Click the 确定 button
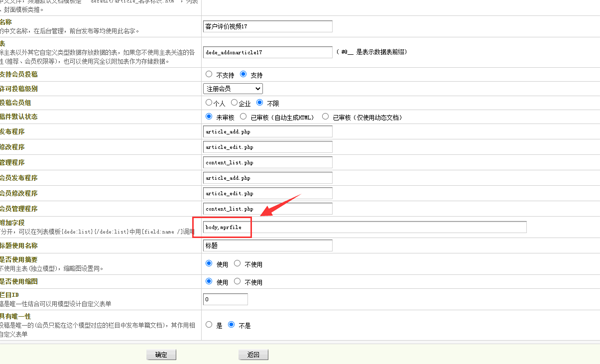Image resolution: width=600 pixels, height=364 pixels. tap(161, 355)
